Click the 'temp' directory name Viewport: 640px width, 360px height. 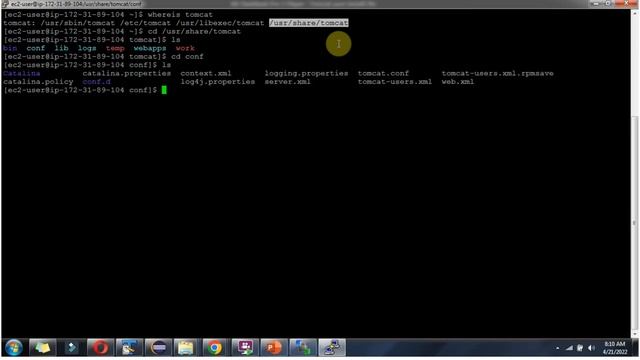pyautogui.click(x=115, y=48)
